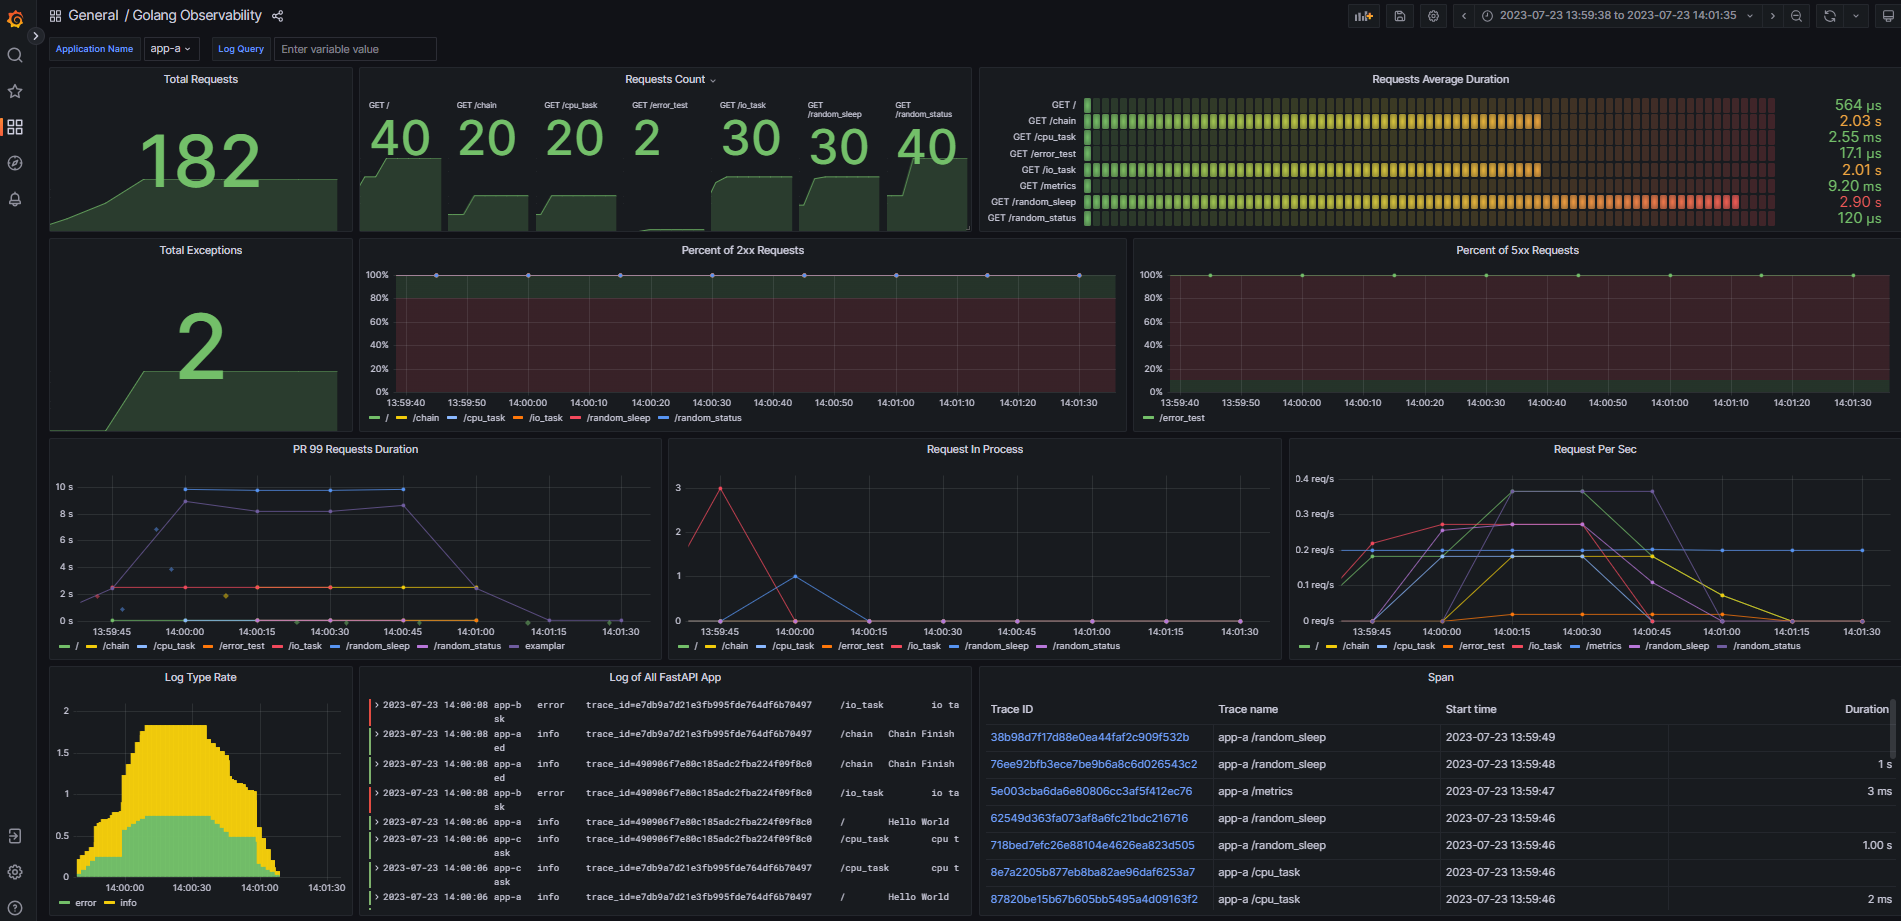Sort Span table by Duration header
Image resolution: width=1901 pixels, height=921 pixels.
(1866, 709)
